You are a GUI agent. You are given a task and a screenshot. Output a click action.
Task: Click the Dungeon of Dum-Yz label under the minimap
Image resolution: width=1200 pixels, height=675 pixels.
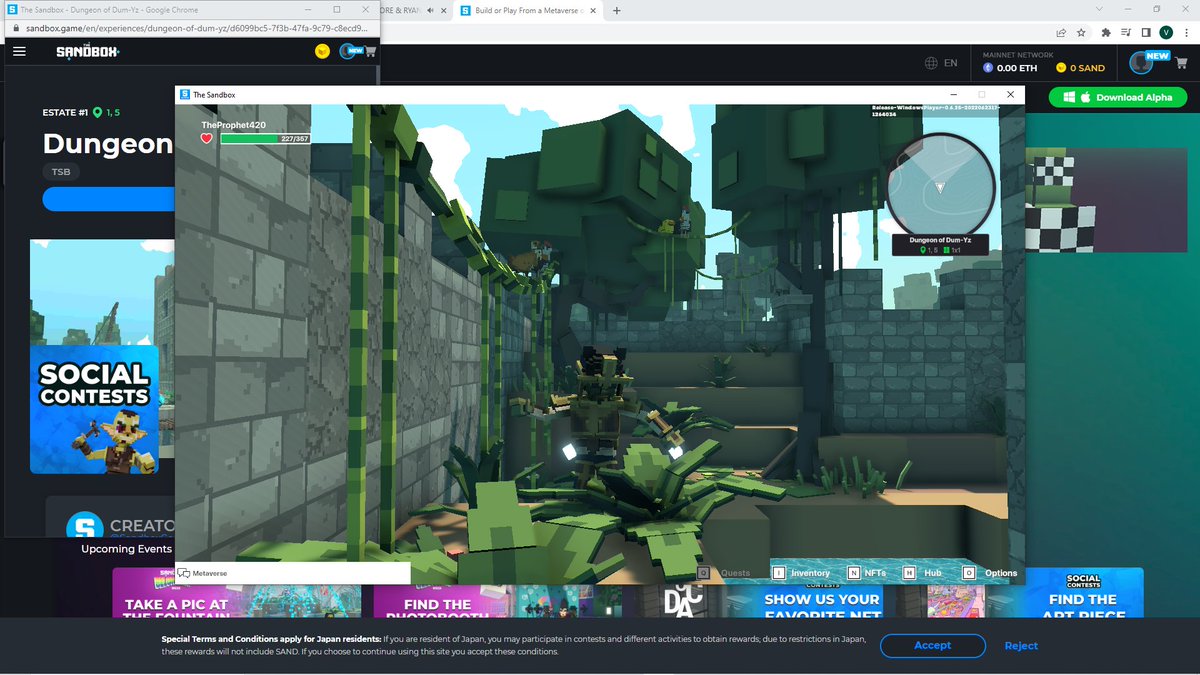click(940, 241)
